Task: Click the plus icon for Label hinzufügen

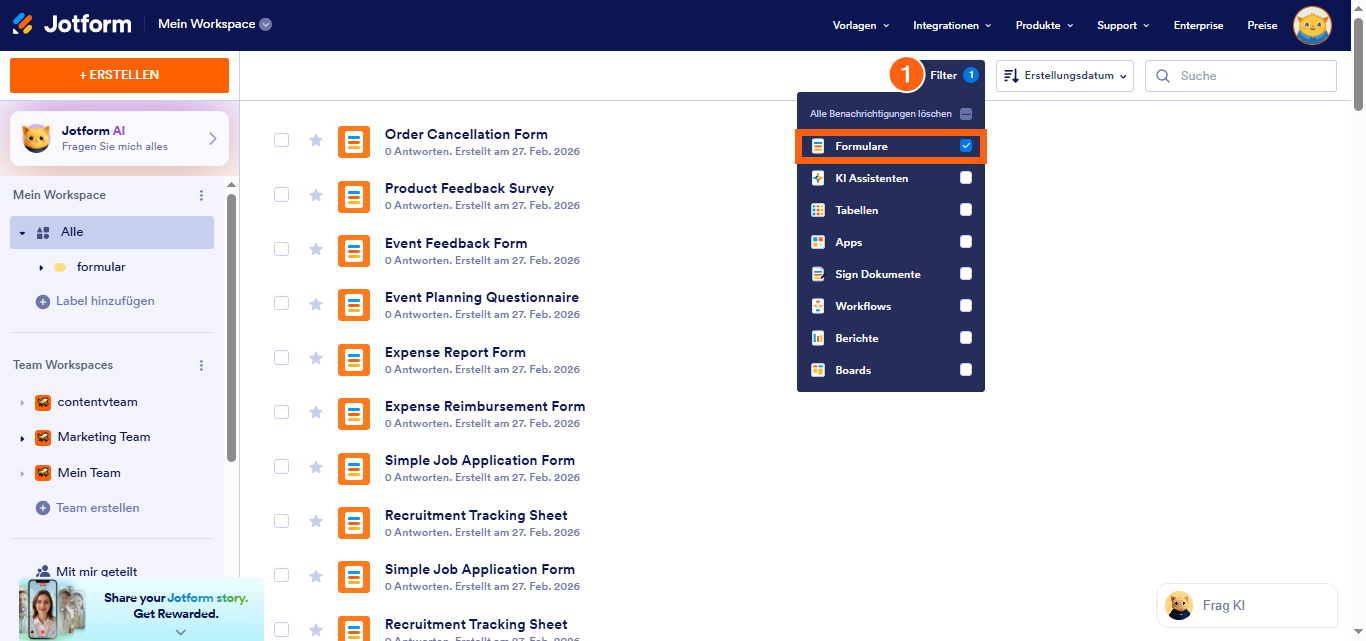Action: [x=43, y=301]
